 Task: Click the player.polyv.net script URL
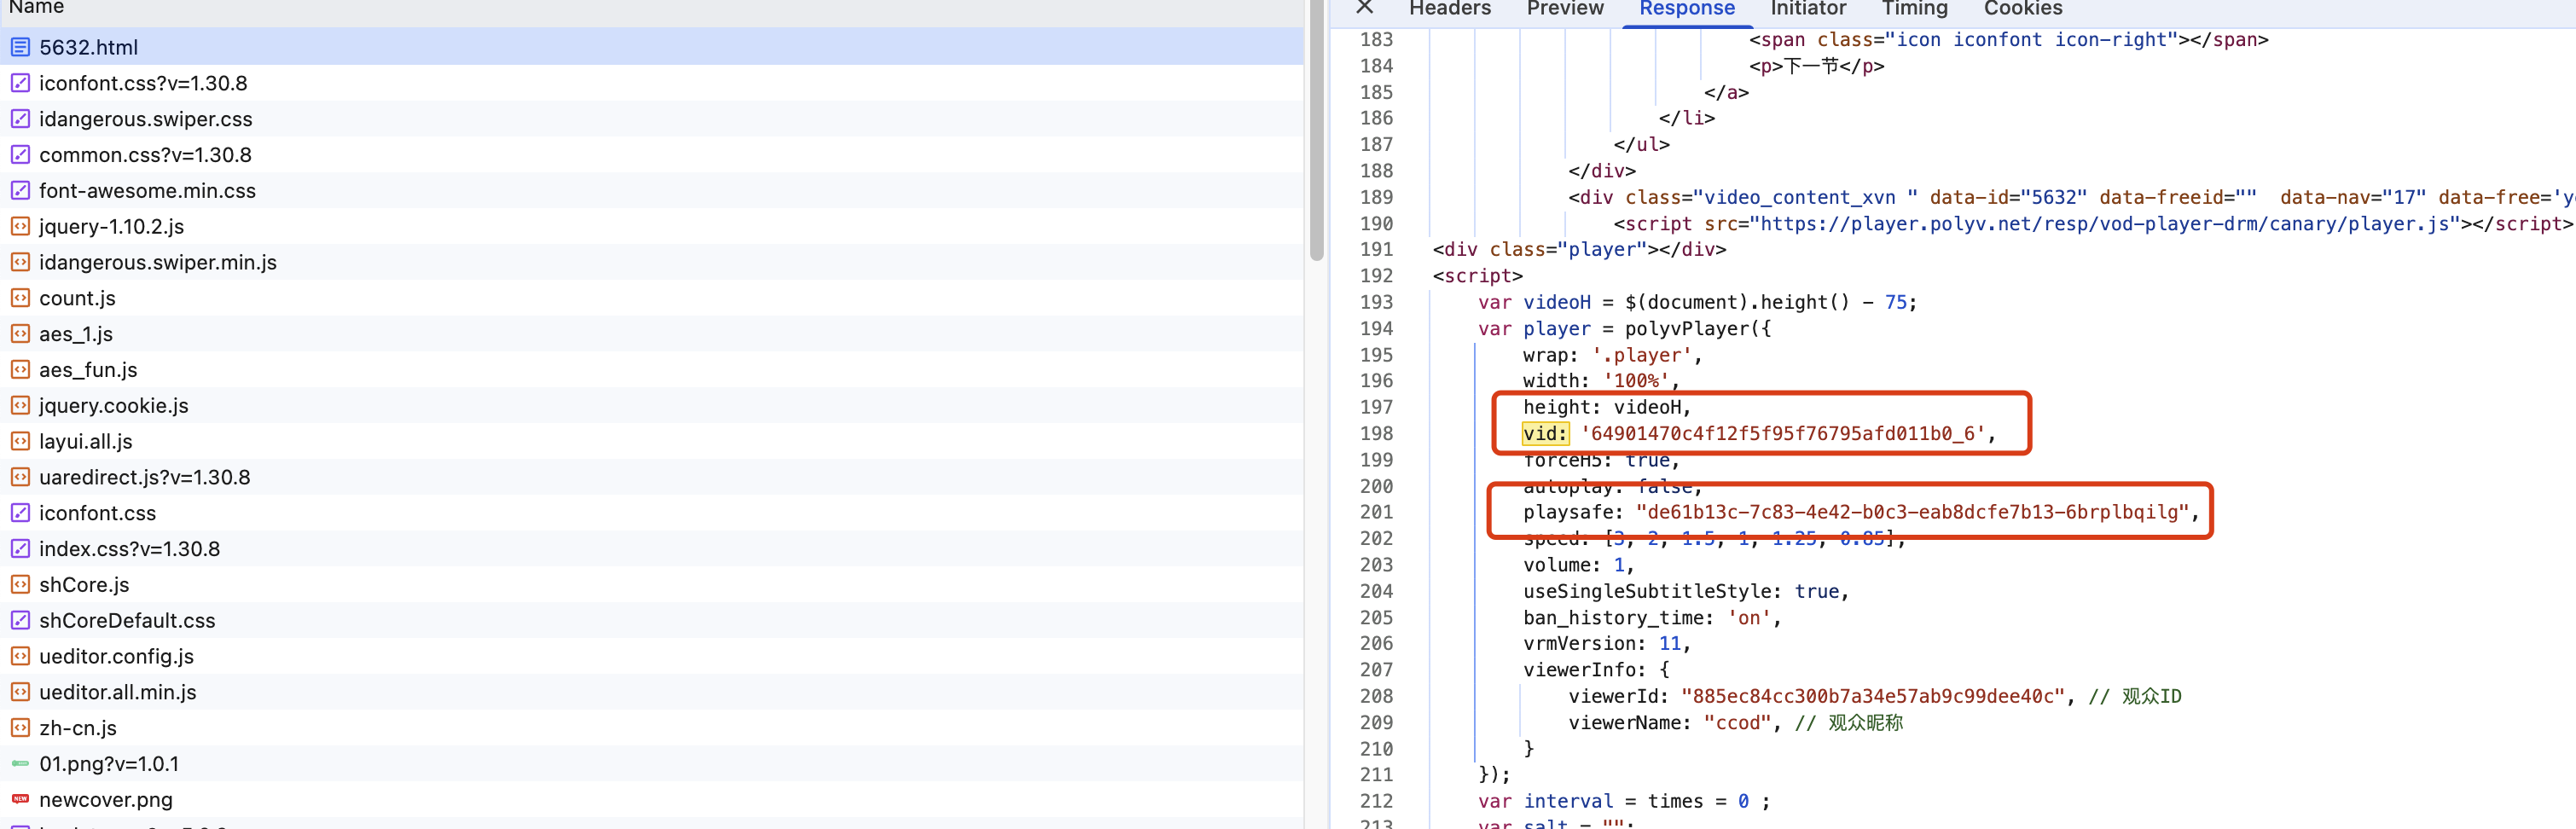click(2105, 224)
